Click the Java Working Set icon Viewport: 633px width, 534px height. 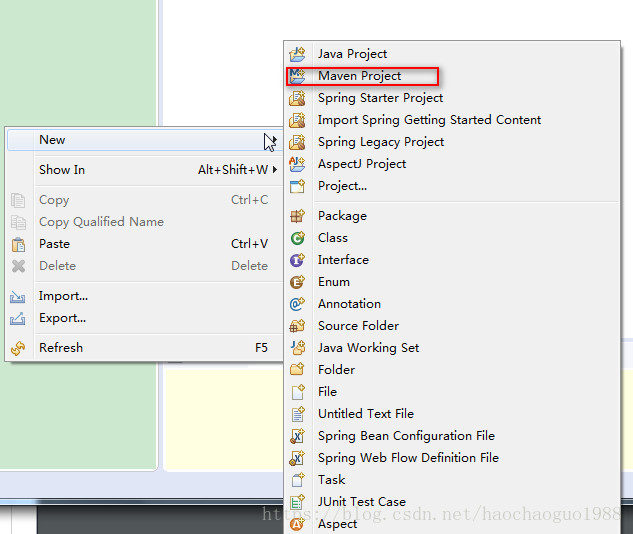pyautogui.click(x=298, y=348)
